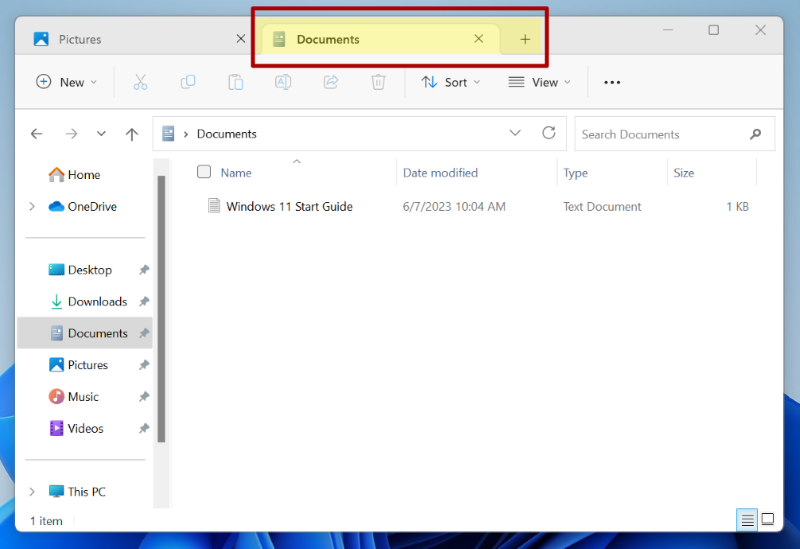Viewport: 800px width, 549px height.
Task: Expand the This PC tree node
Action: [32, 491]
